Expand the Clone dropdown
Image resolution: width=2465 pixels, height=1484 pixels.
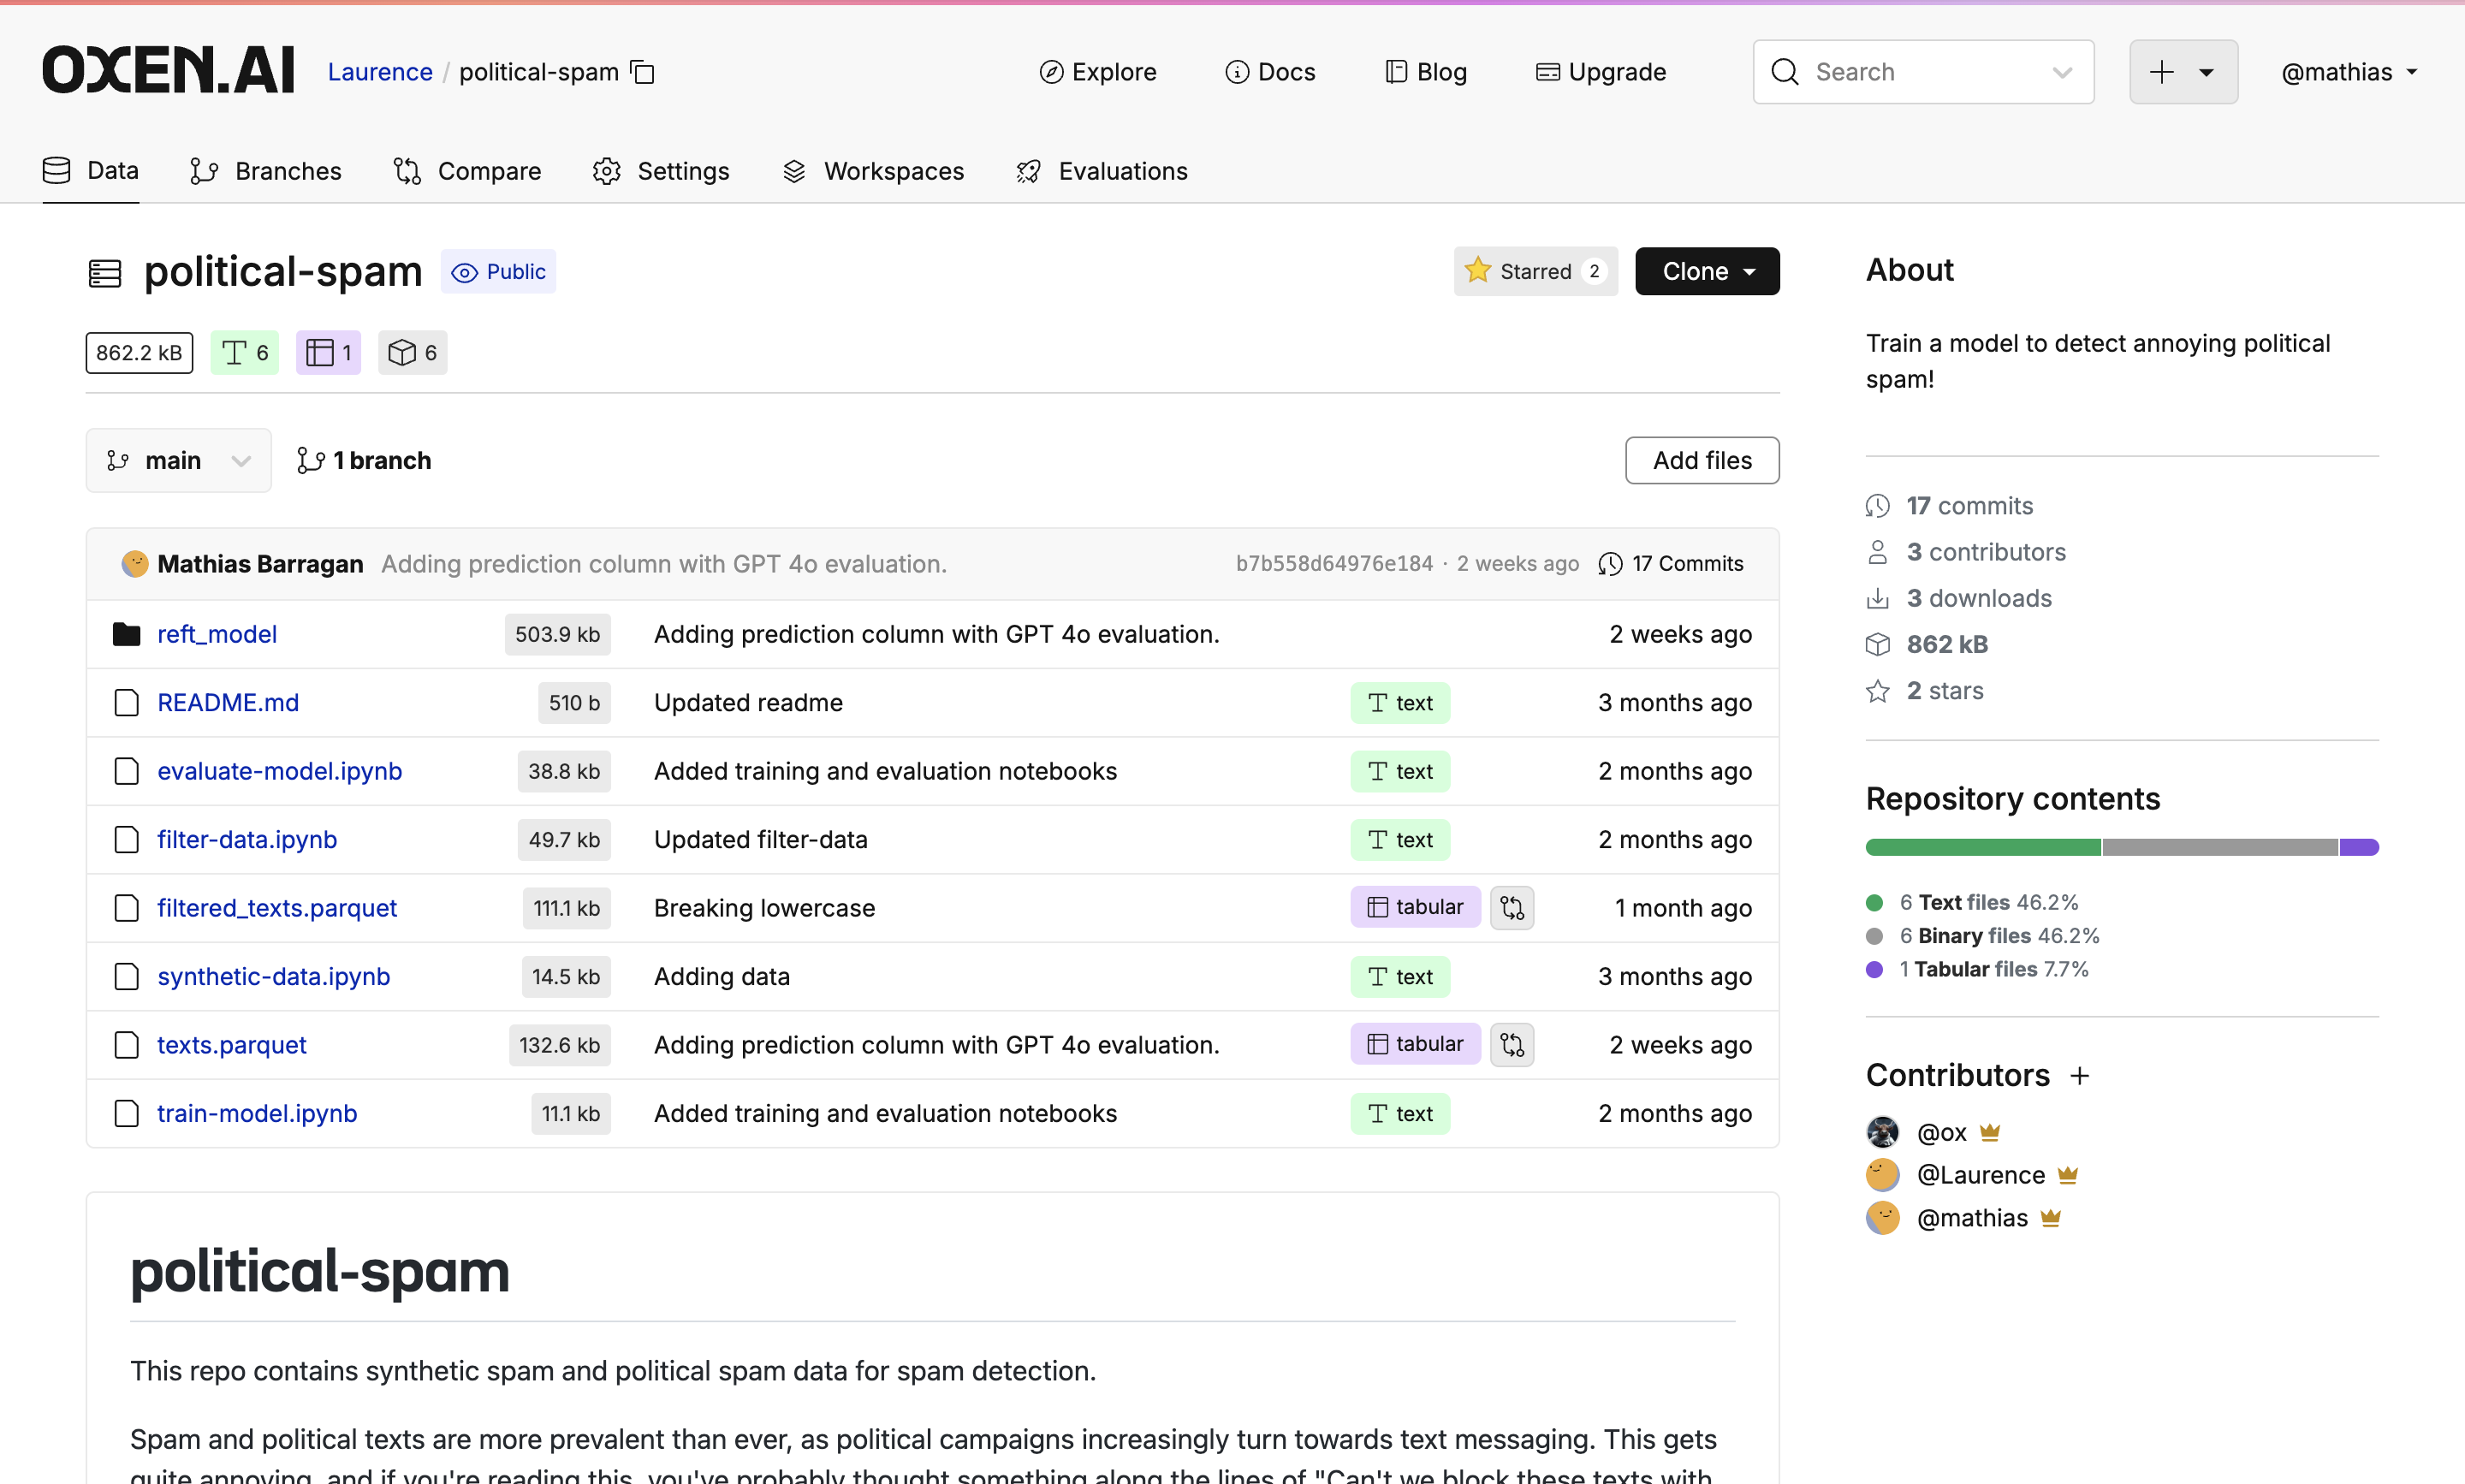[1706, 270]
